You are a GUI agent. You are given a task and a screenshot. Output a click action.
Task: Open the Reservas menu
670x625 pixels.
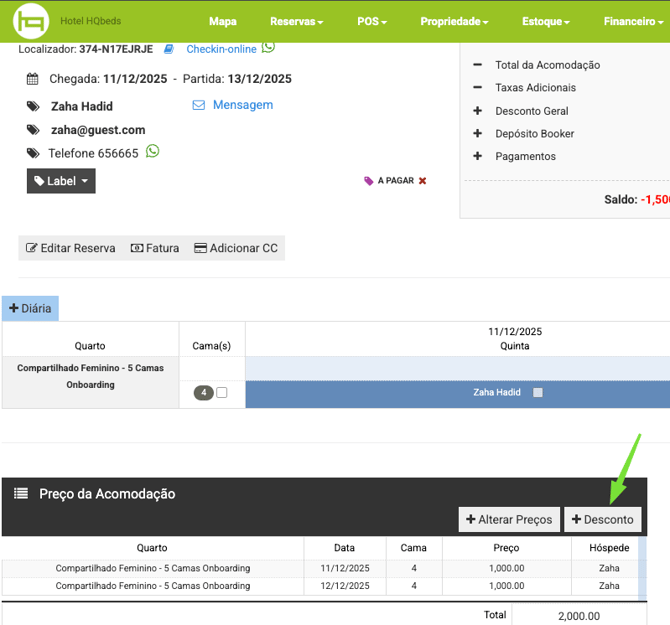point(296,21)
